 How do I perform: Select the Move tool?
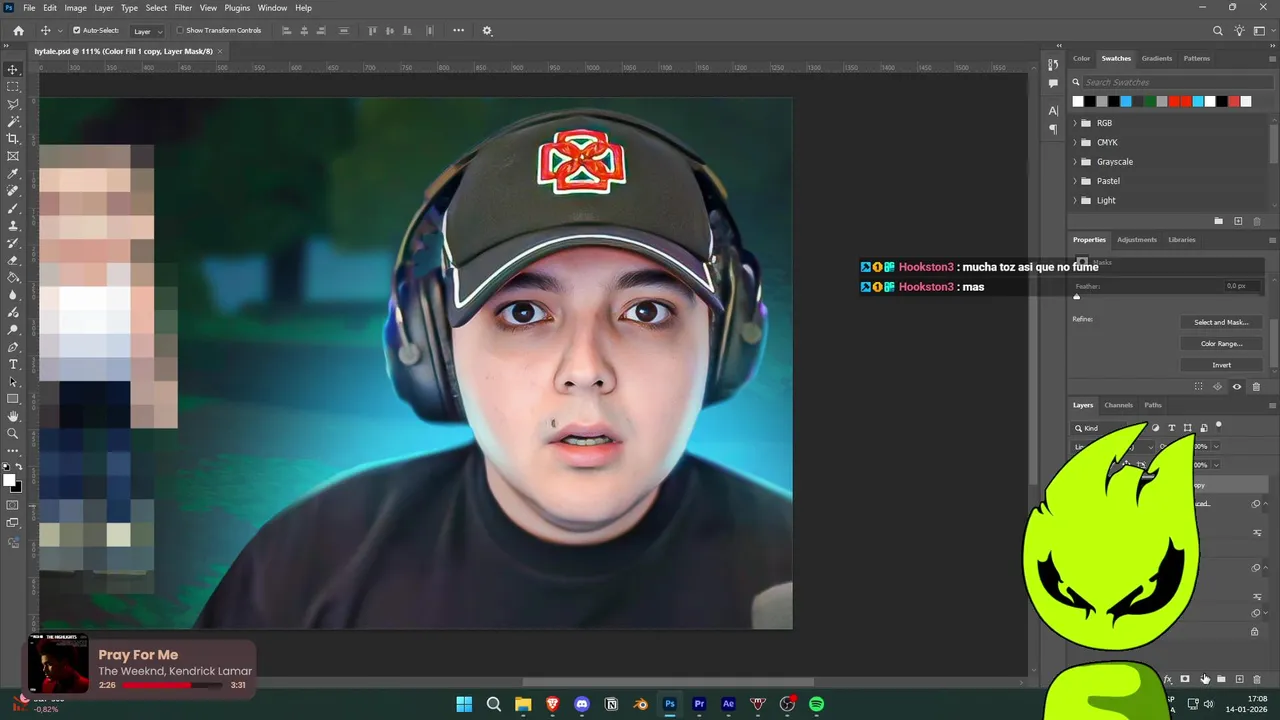(x=13, y=70)
